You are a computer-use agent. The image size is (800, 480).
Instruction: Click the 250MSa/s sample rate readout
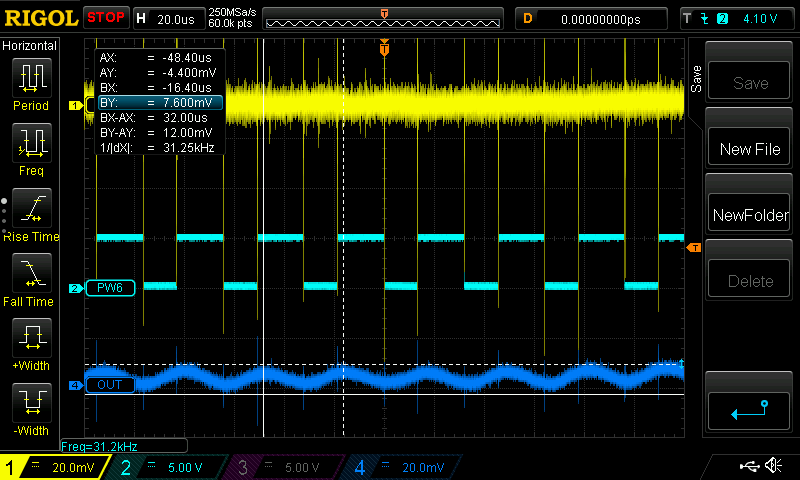coord(232,12)
